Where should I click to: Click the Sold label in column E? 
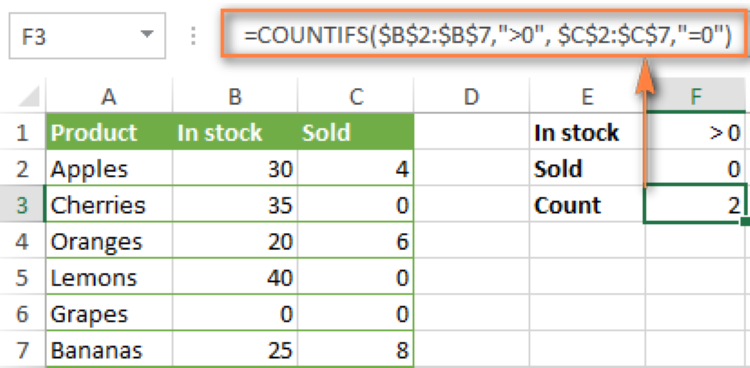point(587,168)
